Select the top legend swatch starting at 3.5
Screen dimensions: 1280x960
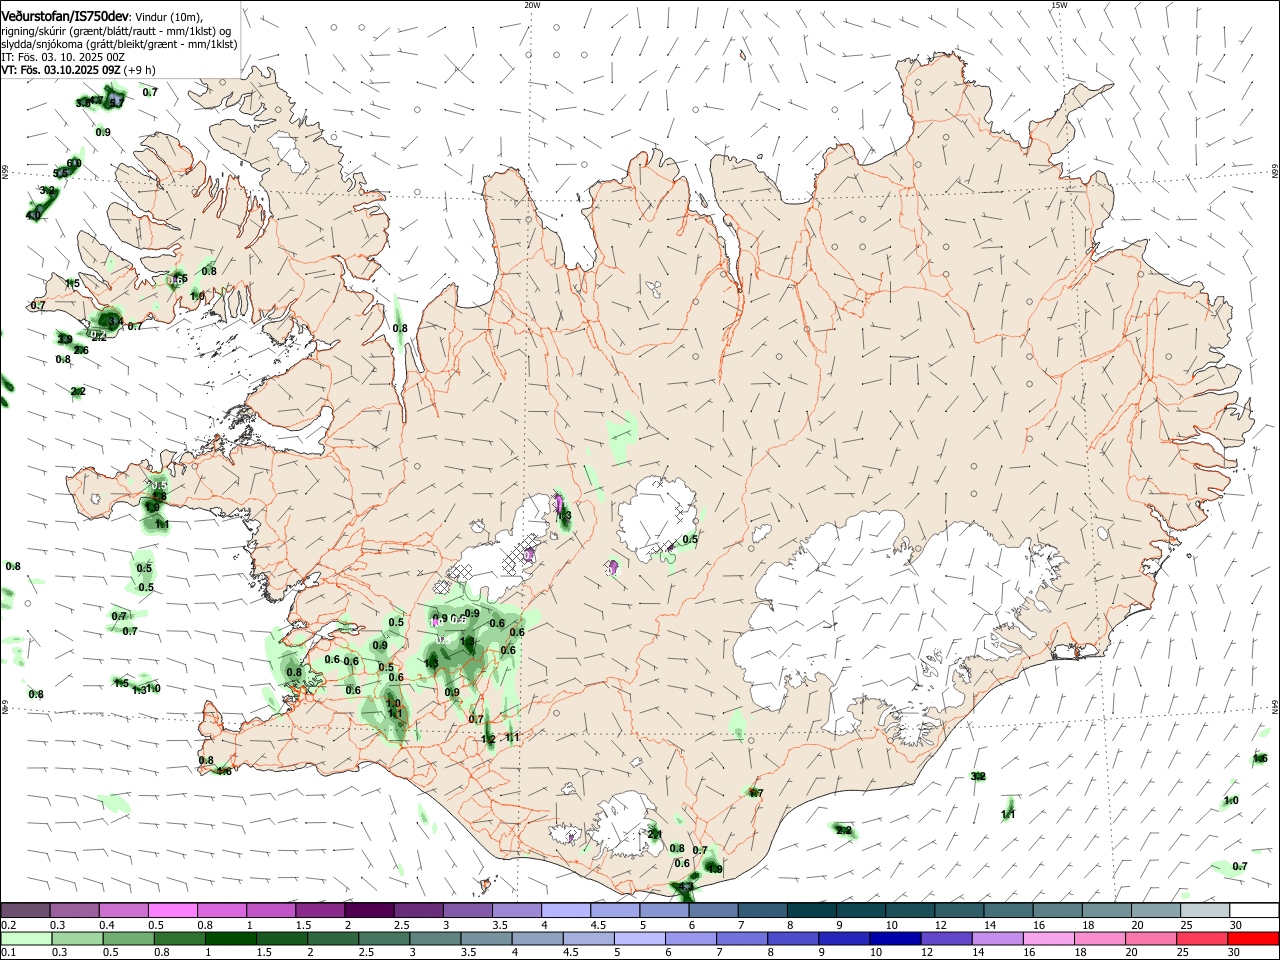point(516,910)
